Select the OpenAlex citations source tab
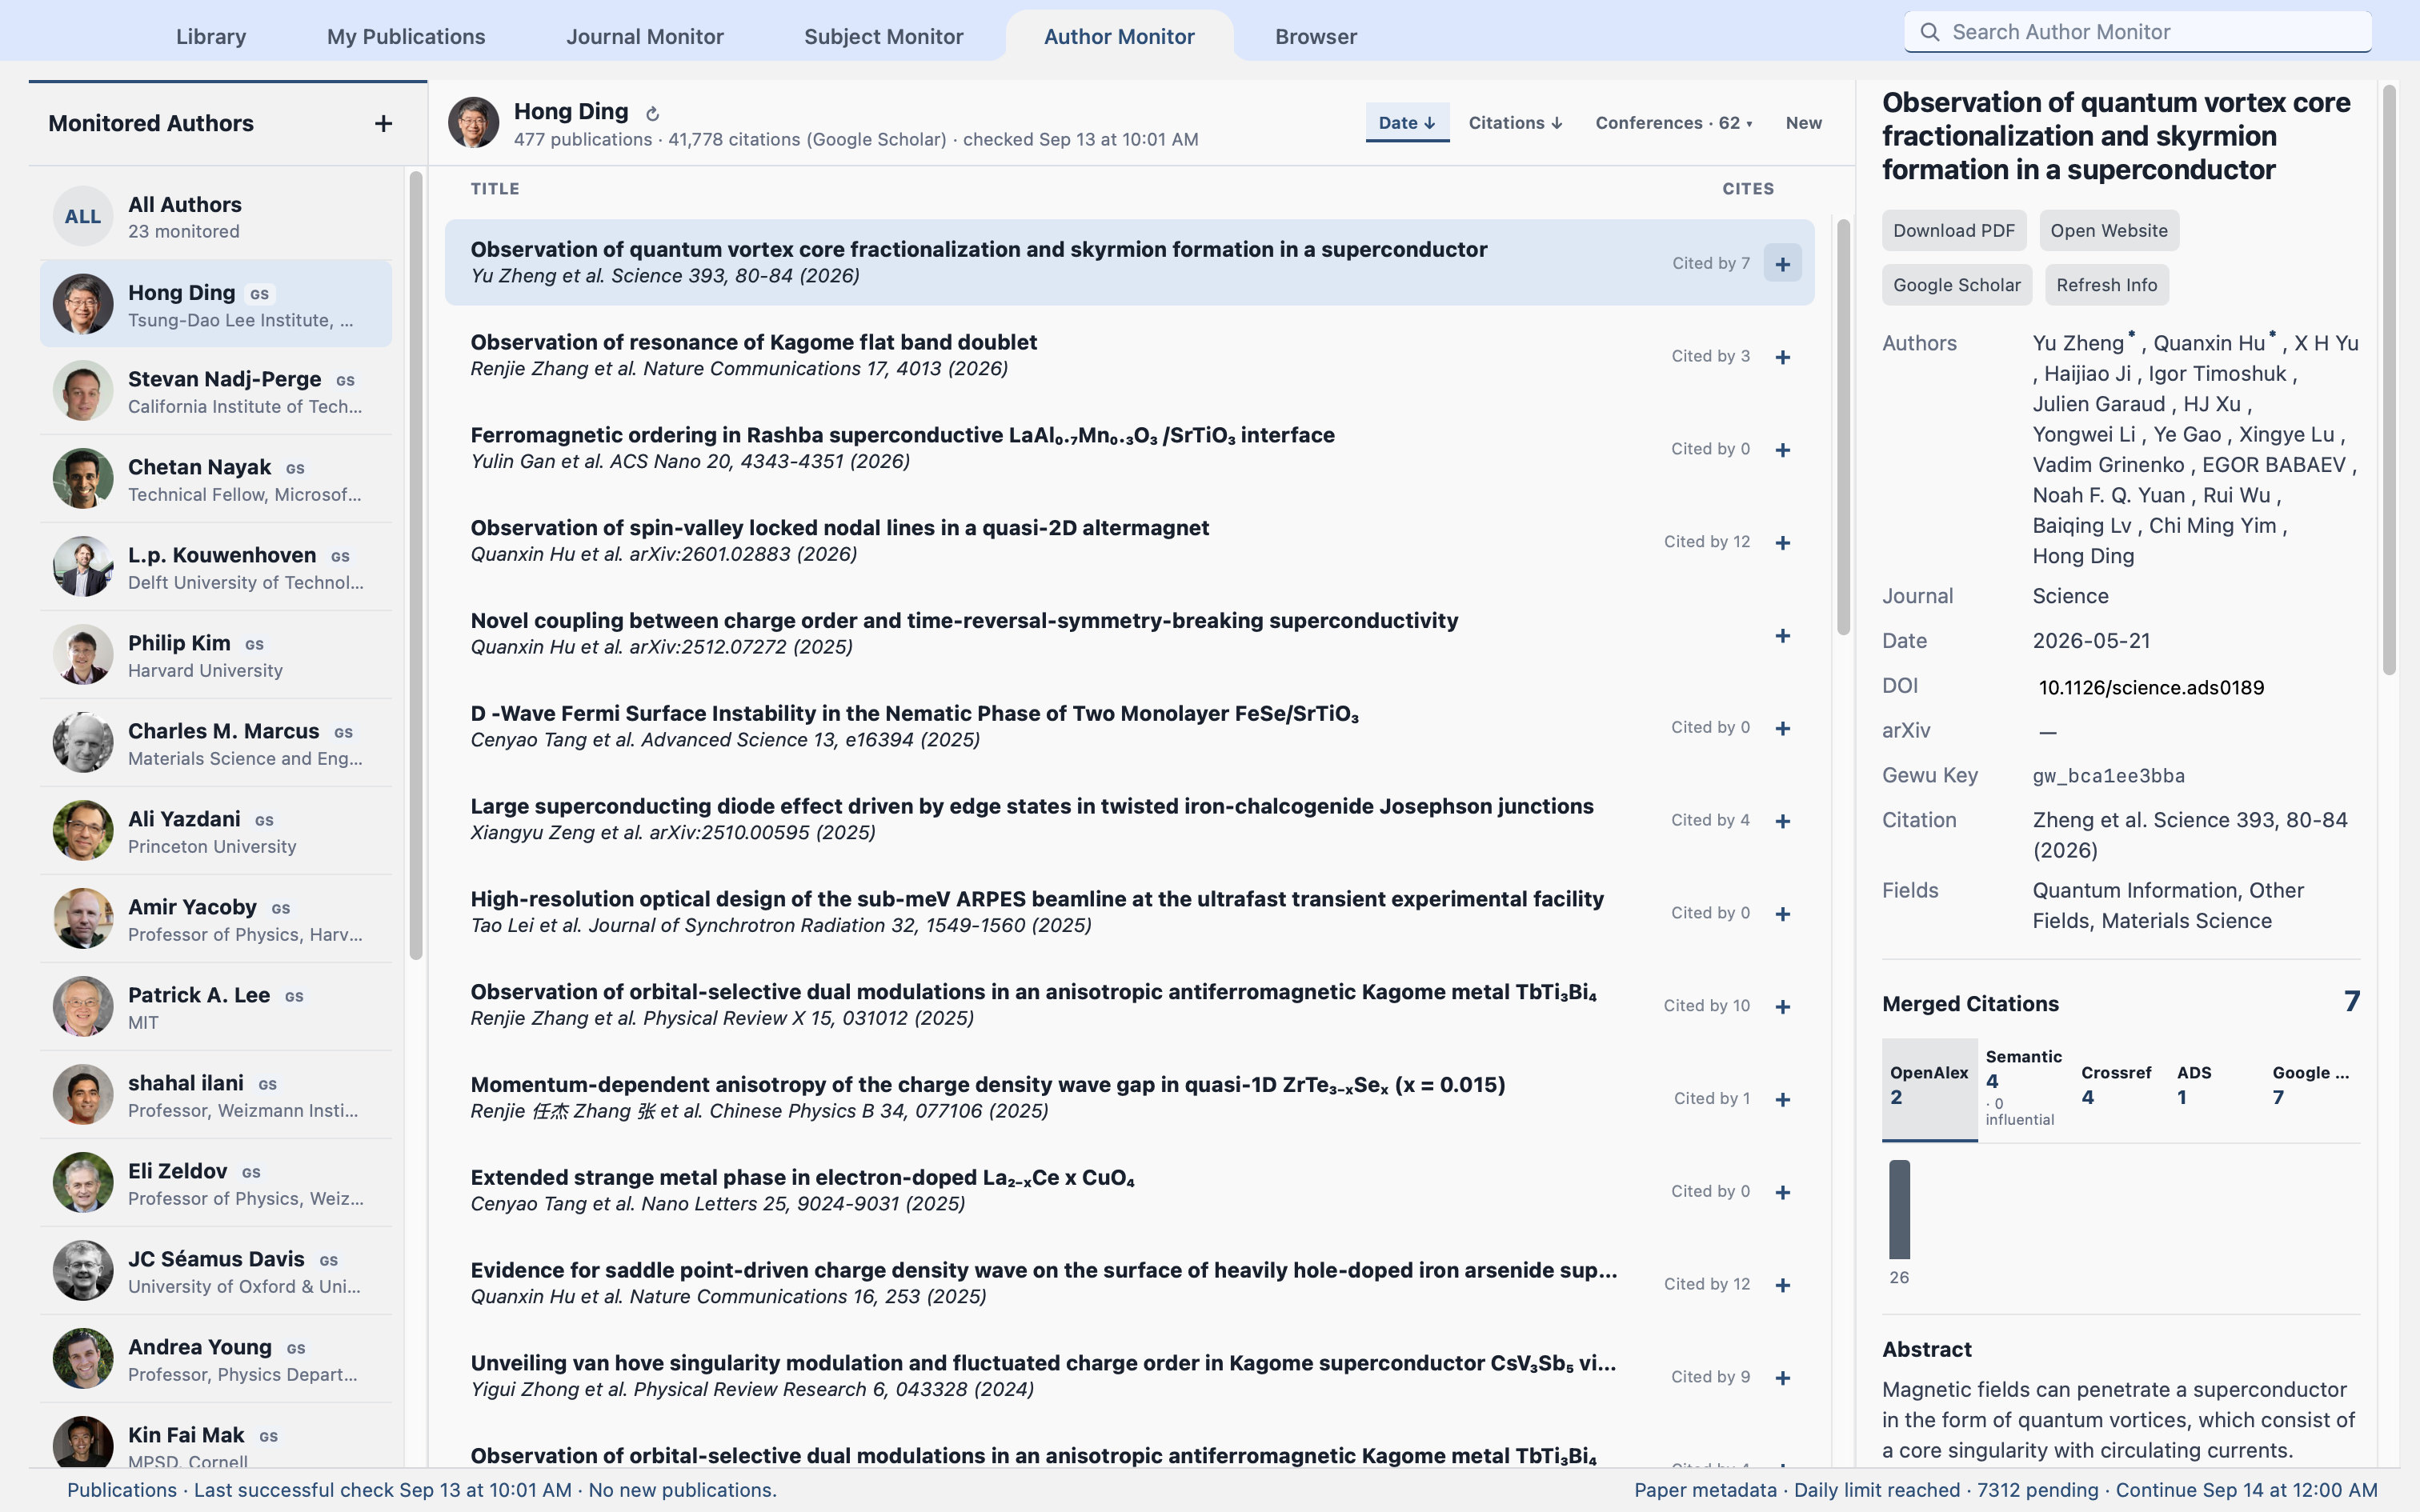The image size is (2420, 1512). (1929, 1089)
